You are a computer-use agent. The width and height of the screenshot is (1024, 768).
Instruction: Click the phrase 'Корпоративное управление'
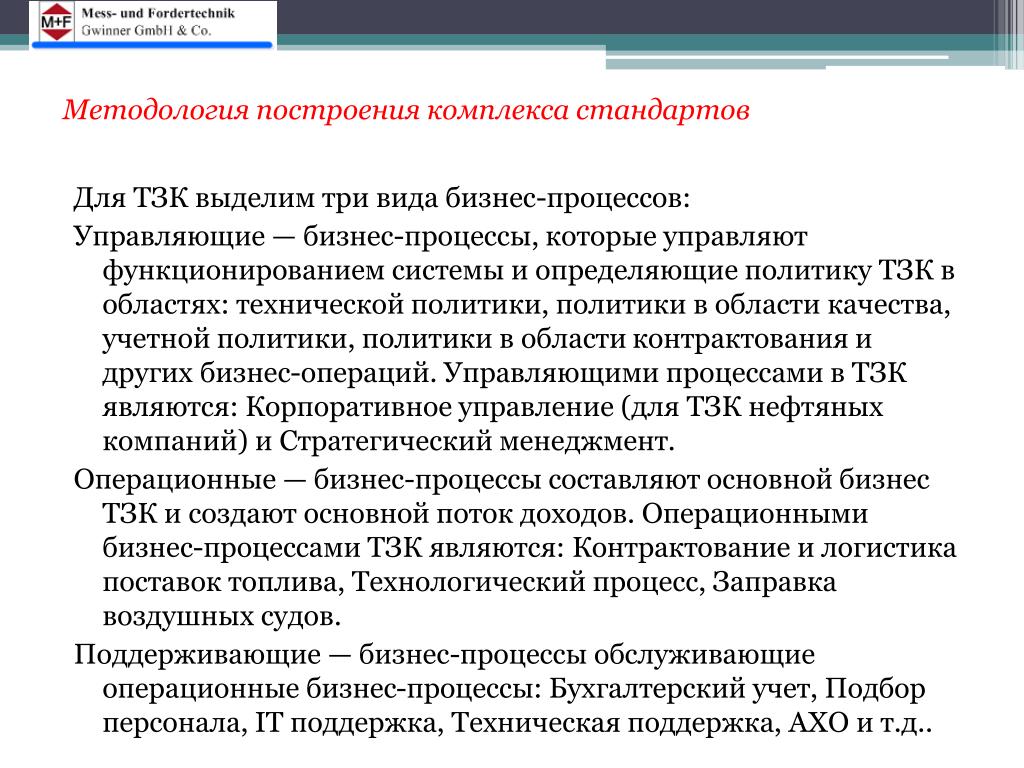[430, 408]
